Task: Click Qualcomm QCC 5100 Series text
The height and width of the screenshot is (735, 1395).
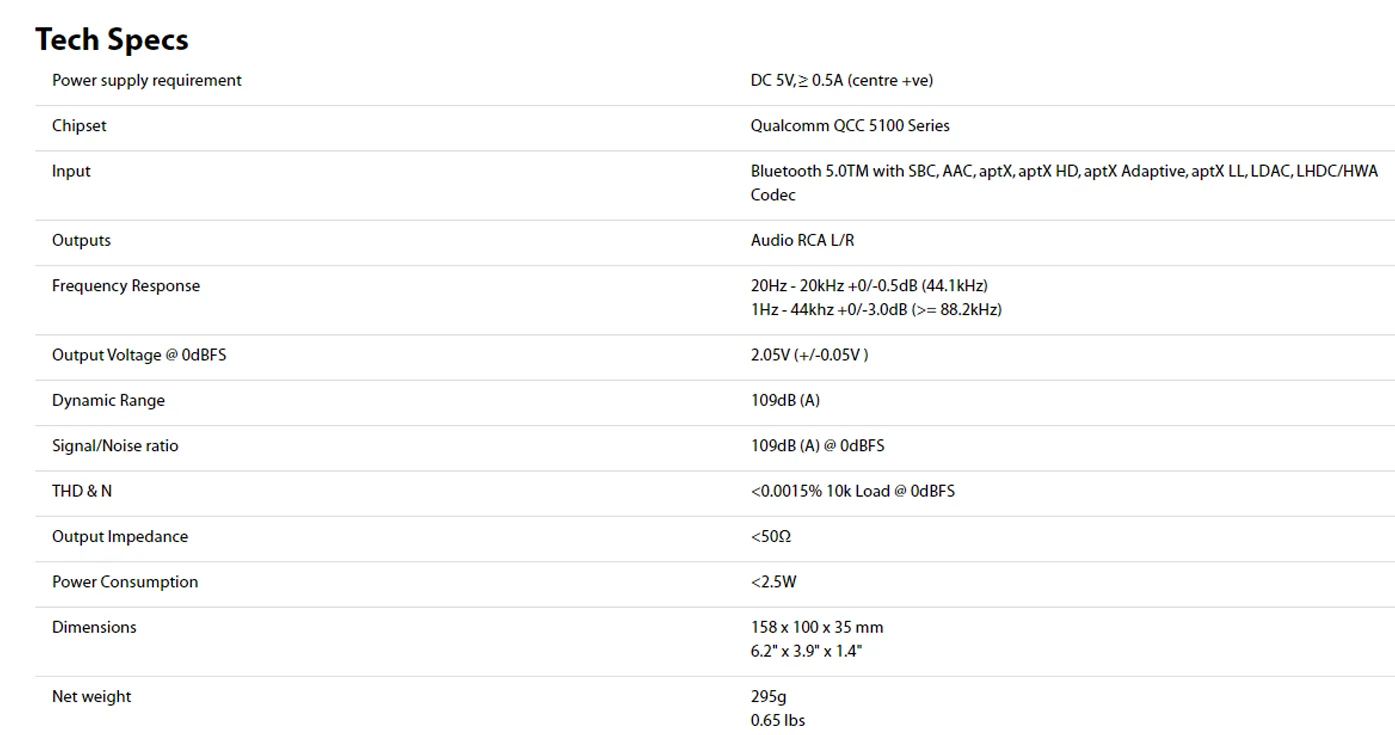Action: [x=850, y=126]
